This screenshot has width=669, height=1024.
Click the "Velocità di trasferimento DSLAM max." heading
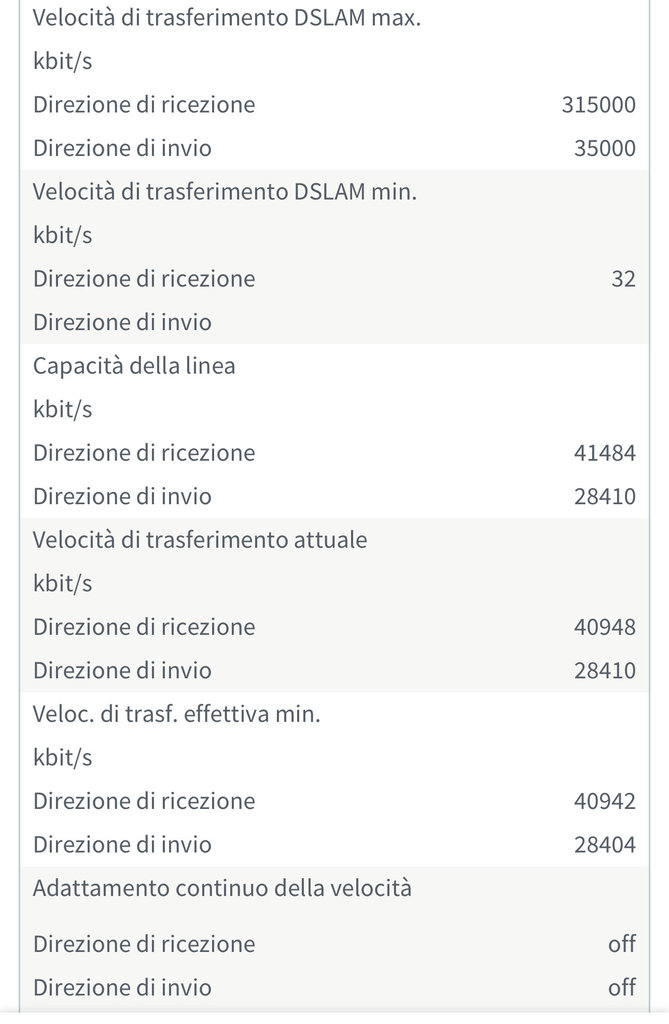227,18
